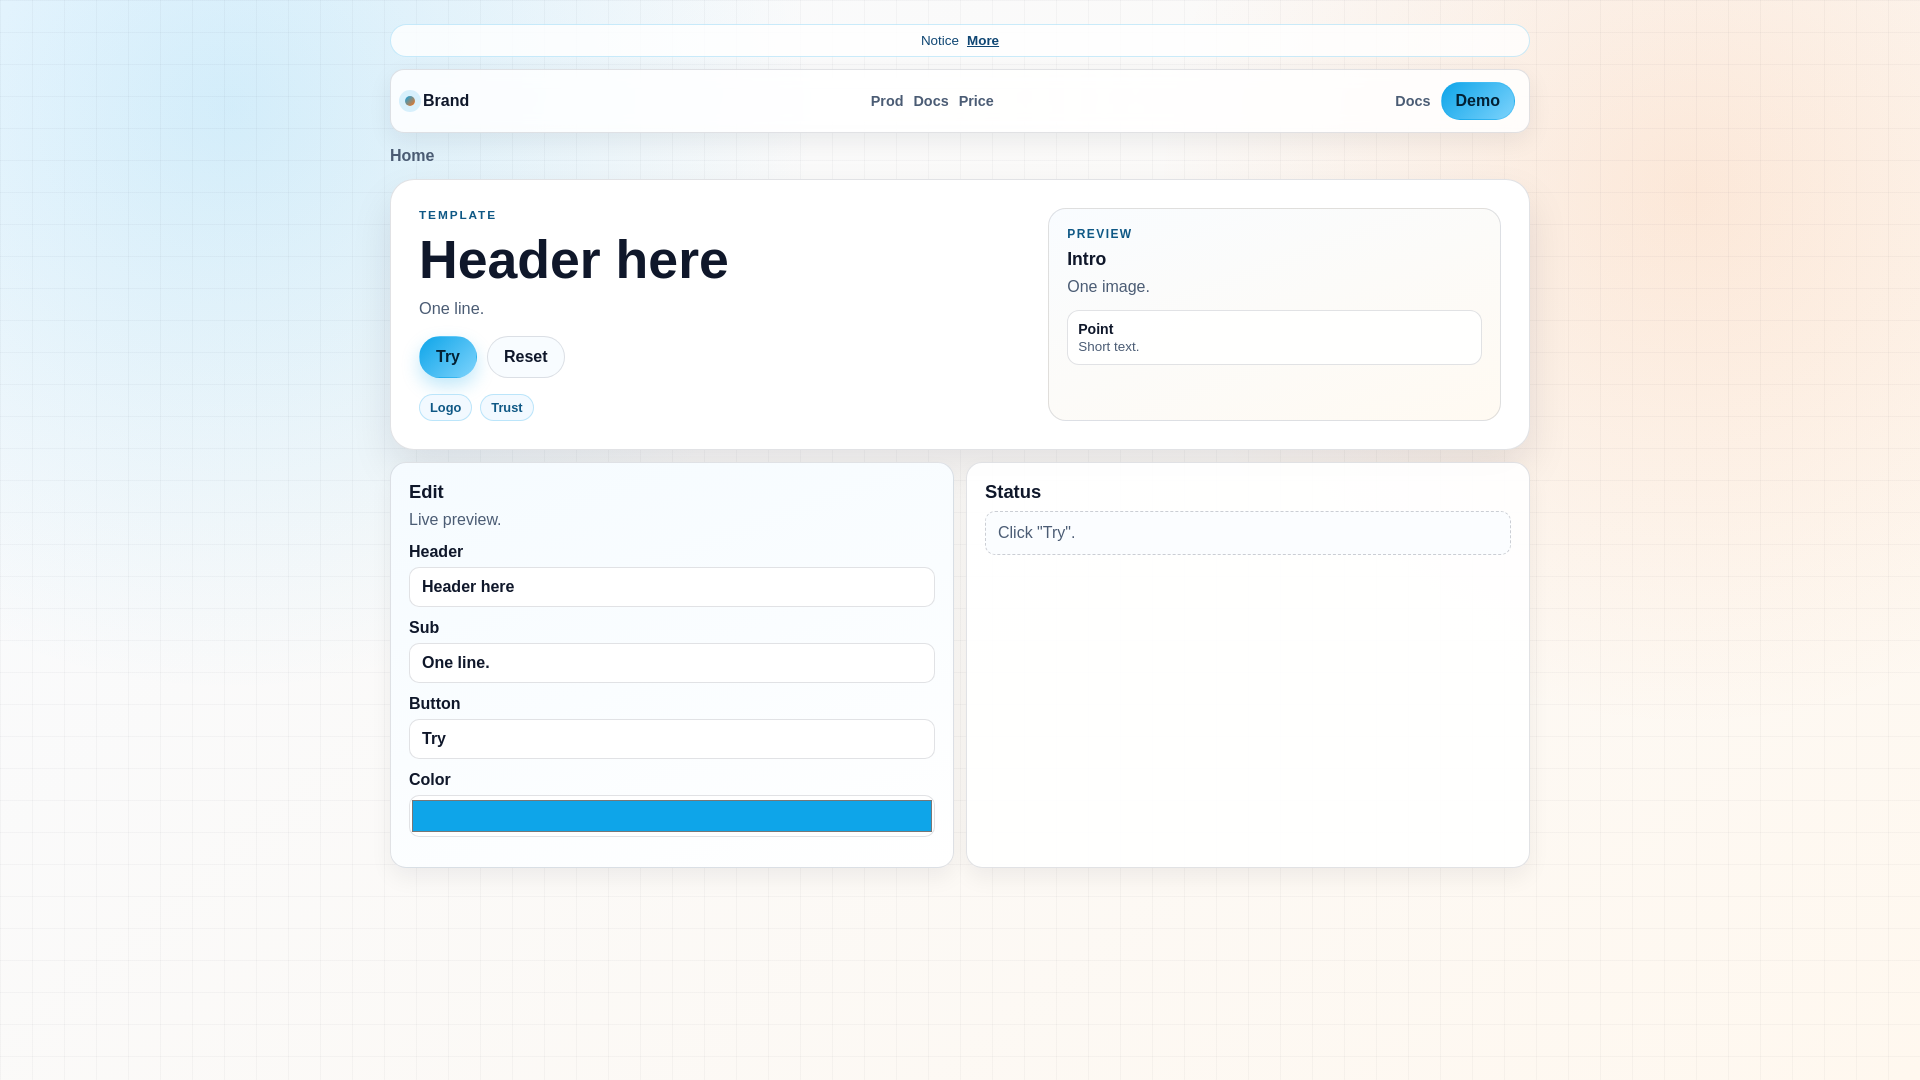Click the Notice label text

[x=940, y=41]
